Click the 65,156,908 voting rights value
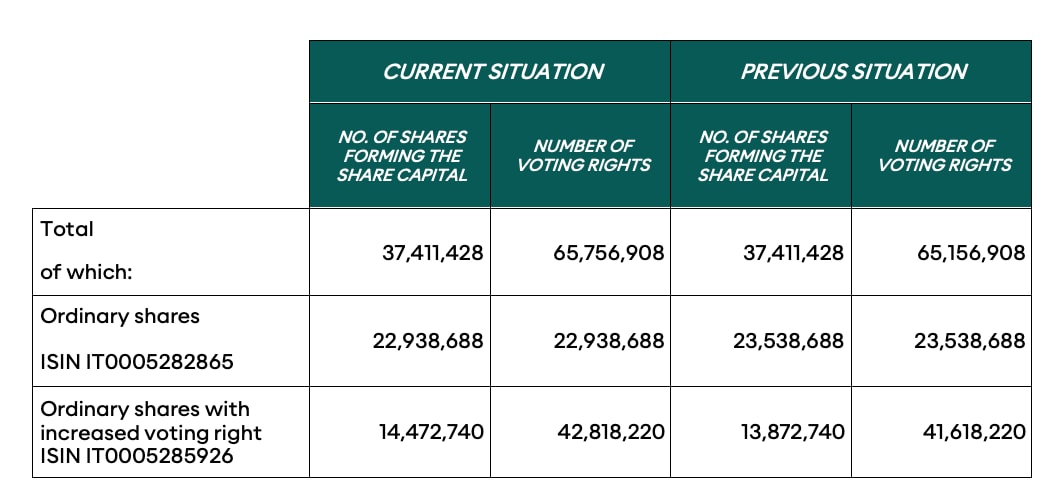The height and width of the screenshot is (501, 1062). pos(970,253)
